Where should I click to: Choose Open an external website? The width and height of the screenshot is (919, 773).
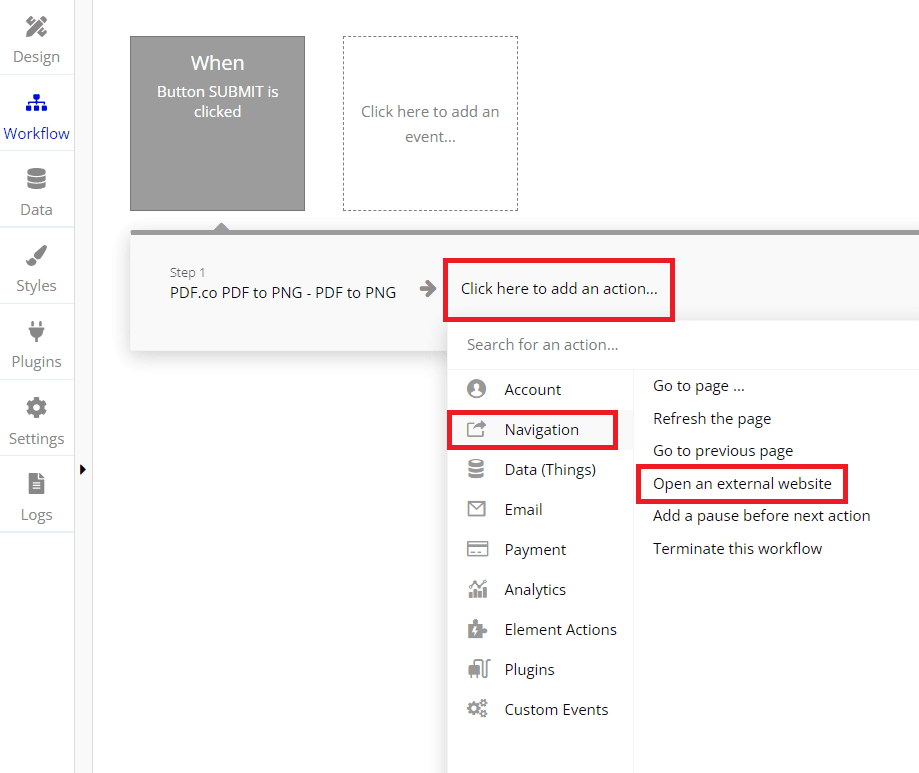click(x=742, y=484)
